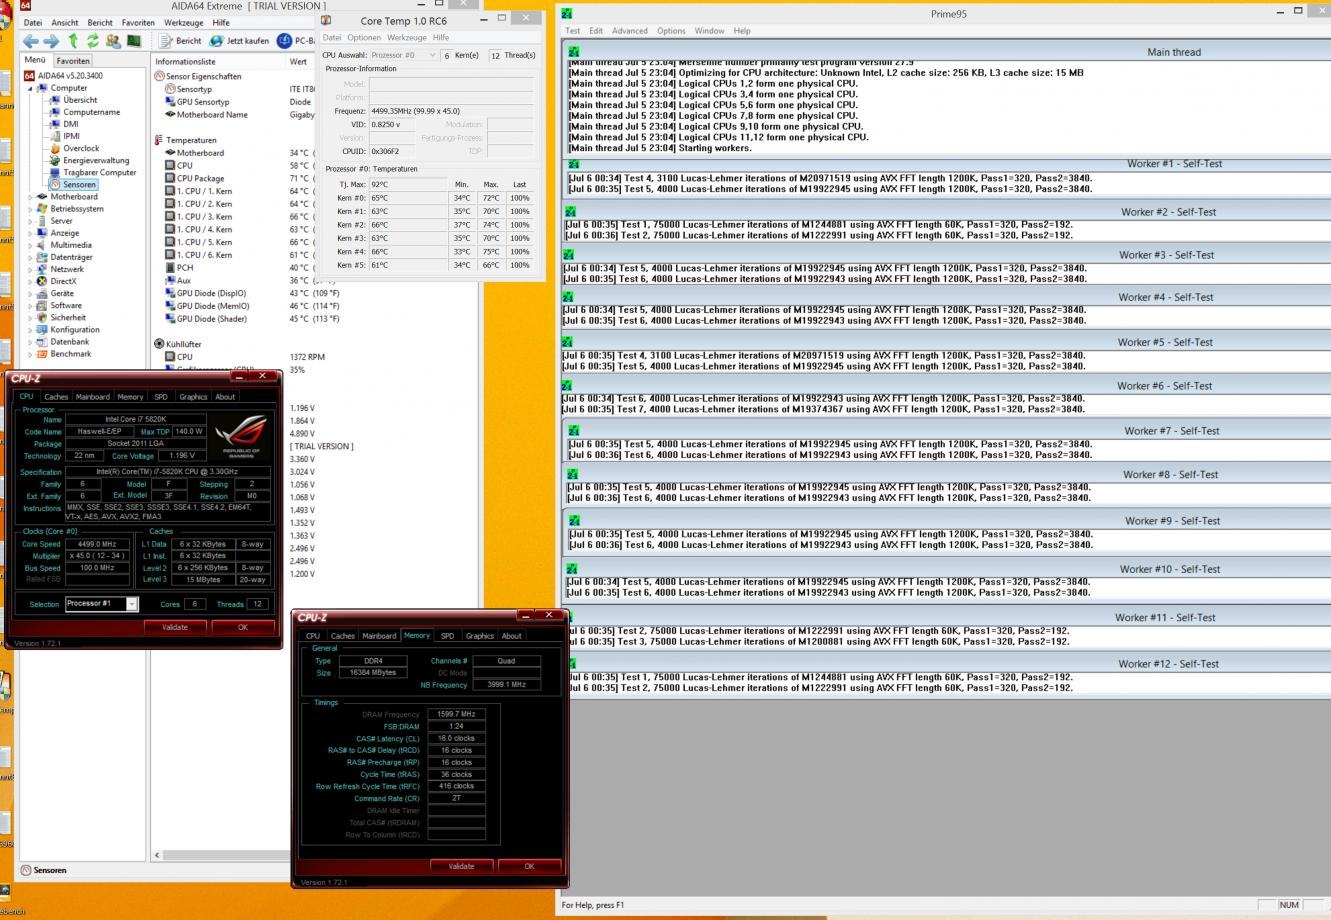This screenshot has width=1331, height=920.
Task: Click Kühllüfter fan icon
Action: 159,343
